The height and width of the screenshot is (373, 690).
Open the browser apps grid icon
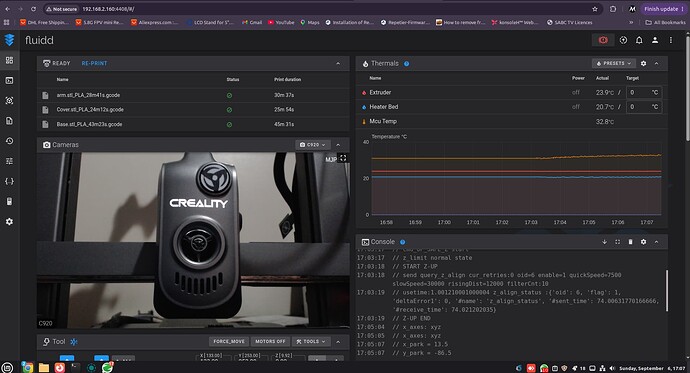coord(6,22)
